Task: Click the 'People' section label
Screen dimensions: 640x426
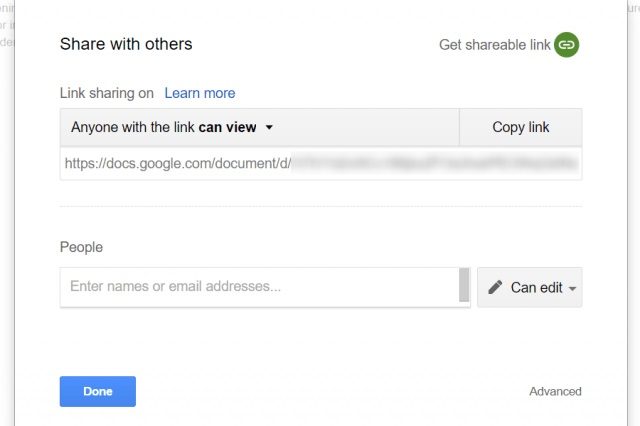Action: (x=81, y=247)
